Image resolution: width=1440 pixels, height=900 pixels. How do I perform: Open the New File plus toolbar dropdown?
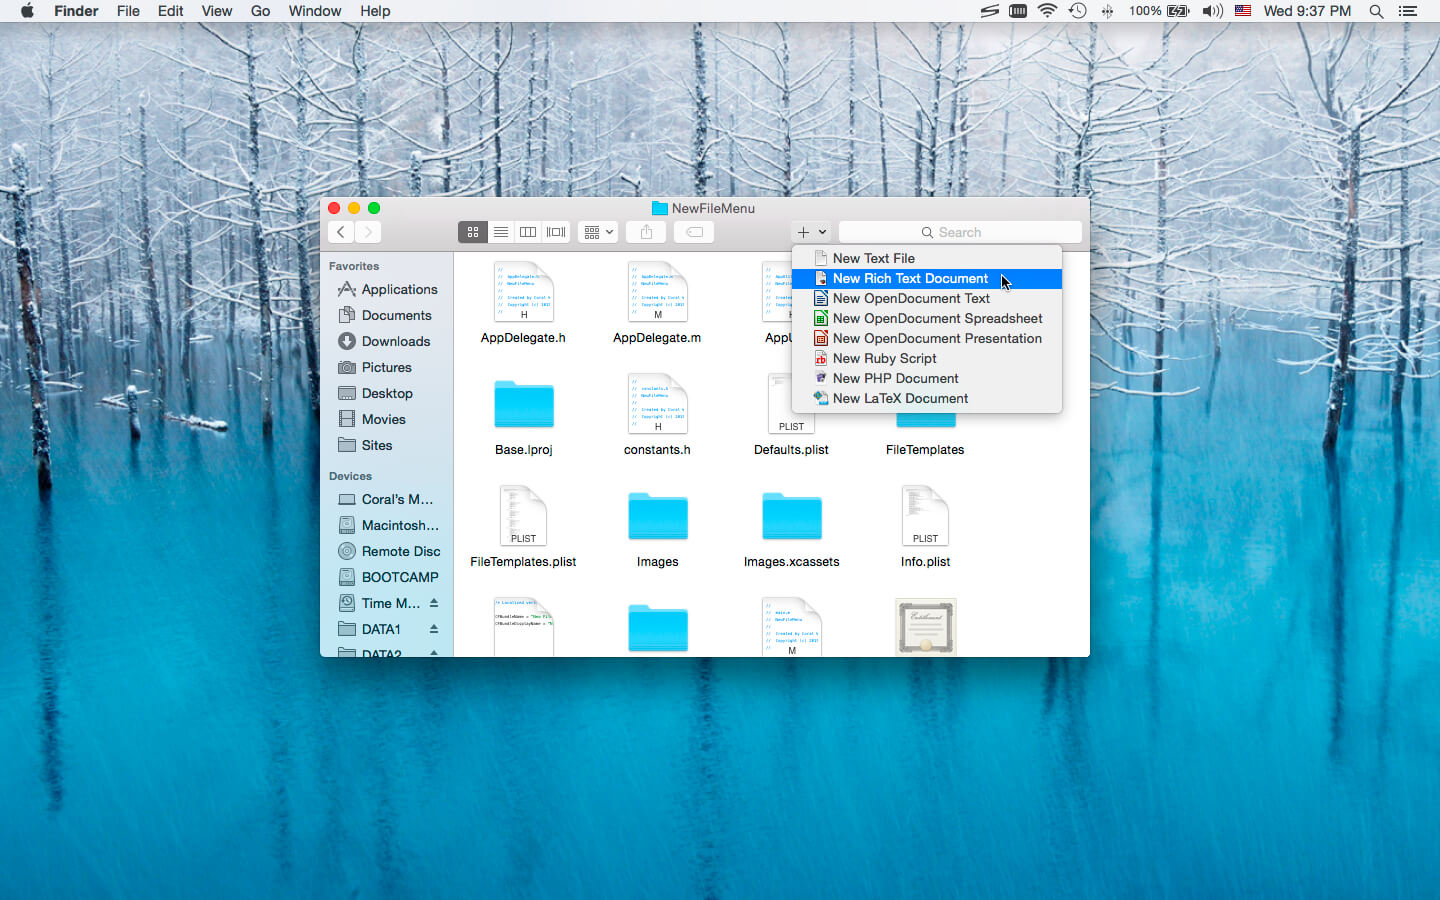(811, 232)
